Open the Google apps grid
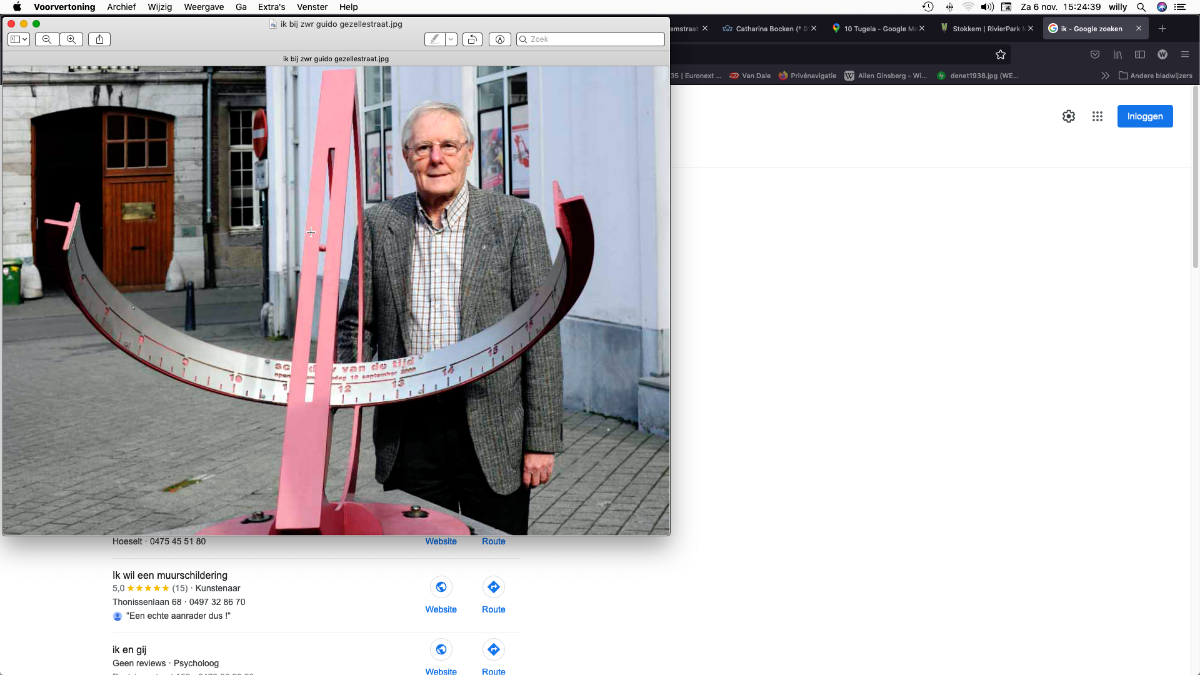 pyautogui.click(x=1097, y=116)
